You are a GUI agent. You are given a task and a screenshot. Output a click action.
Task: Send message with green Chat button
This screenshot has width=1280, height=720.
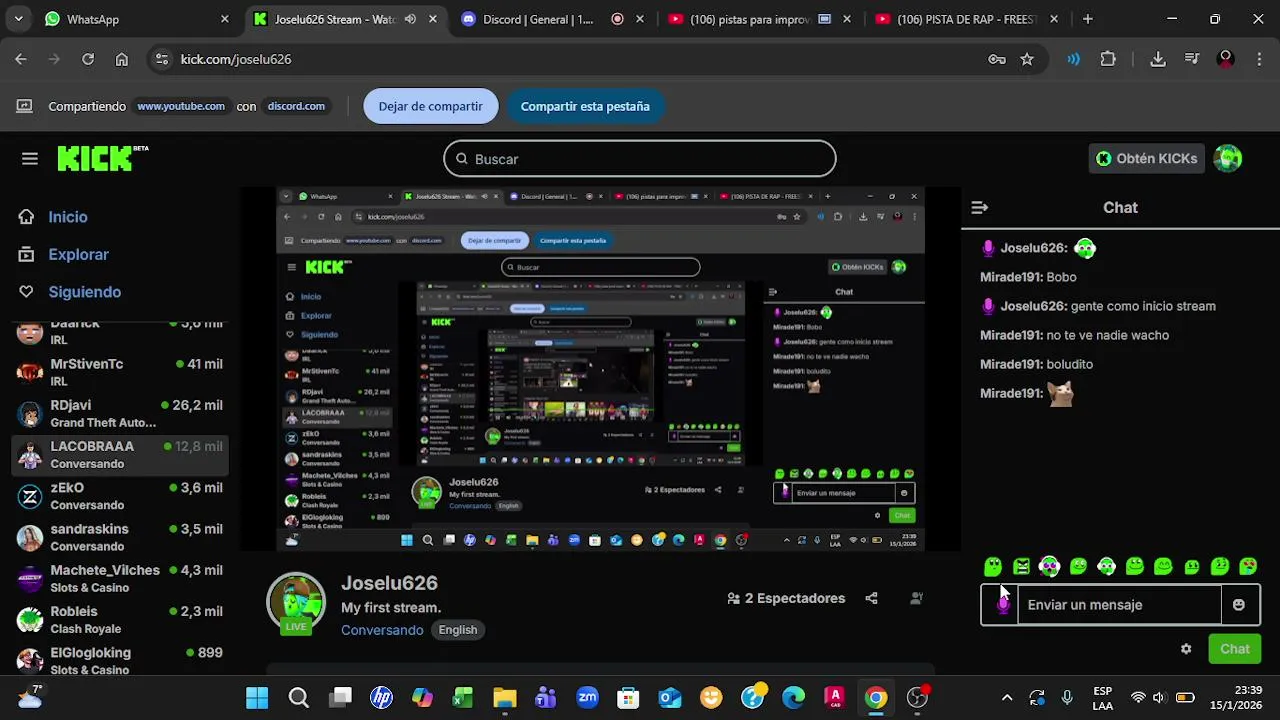pyautogui.click(x=1234, y=649)
